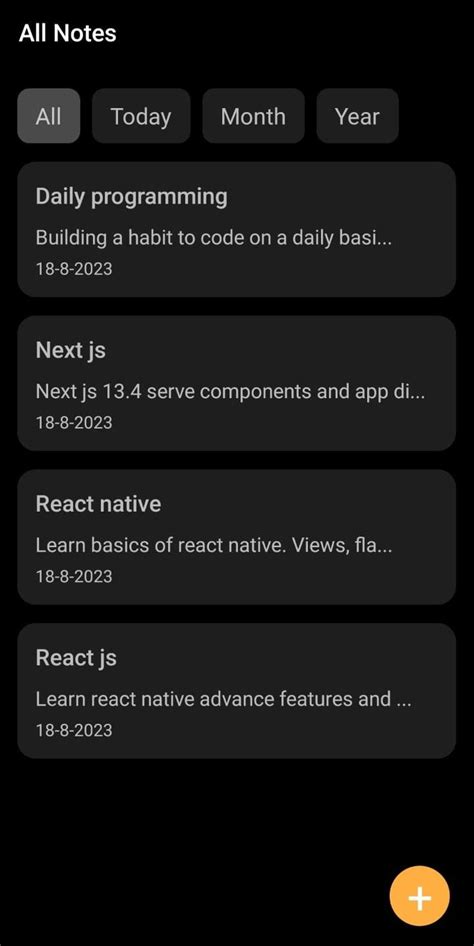The height and width of the screenshot is (946, 474).
Task: Open the Daily programming note
Action: coord(236,229)
